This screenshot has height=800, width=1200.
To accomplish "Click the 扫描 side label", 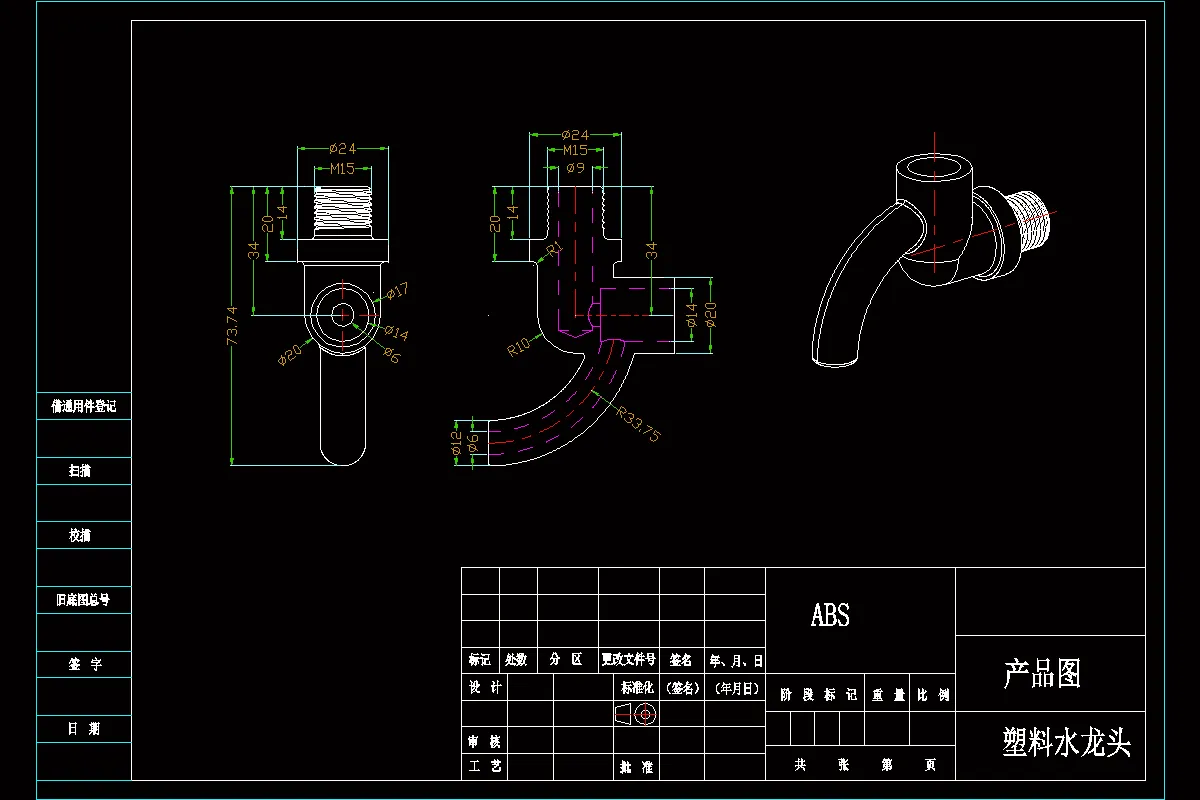I will coord(80,470).
